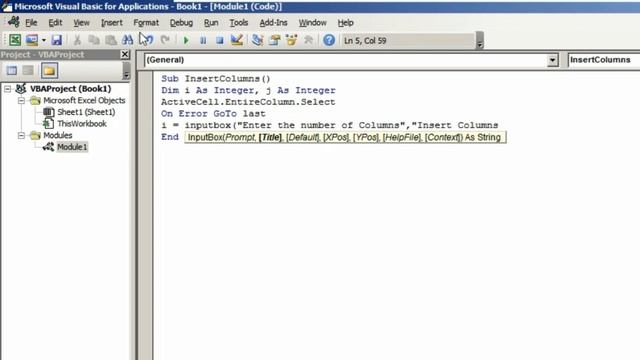Toggle Design Mode icon

(237, 40)
